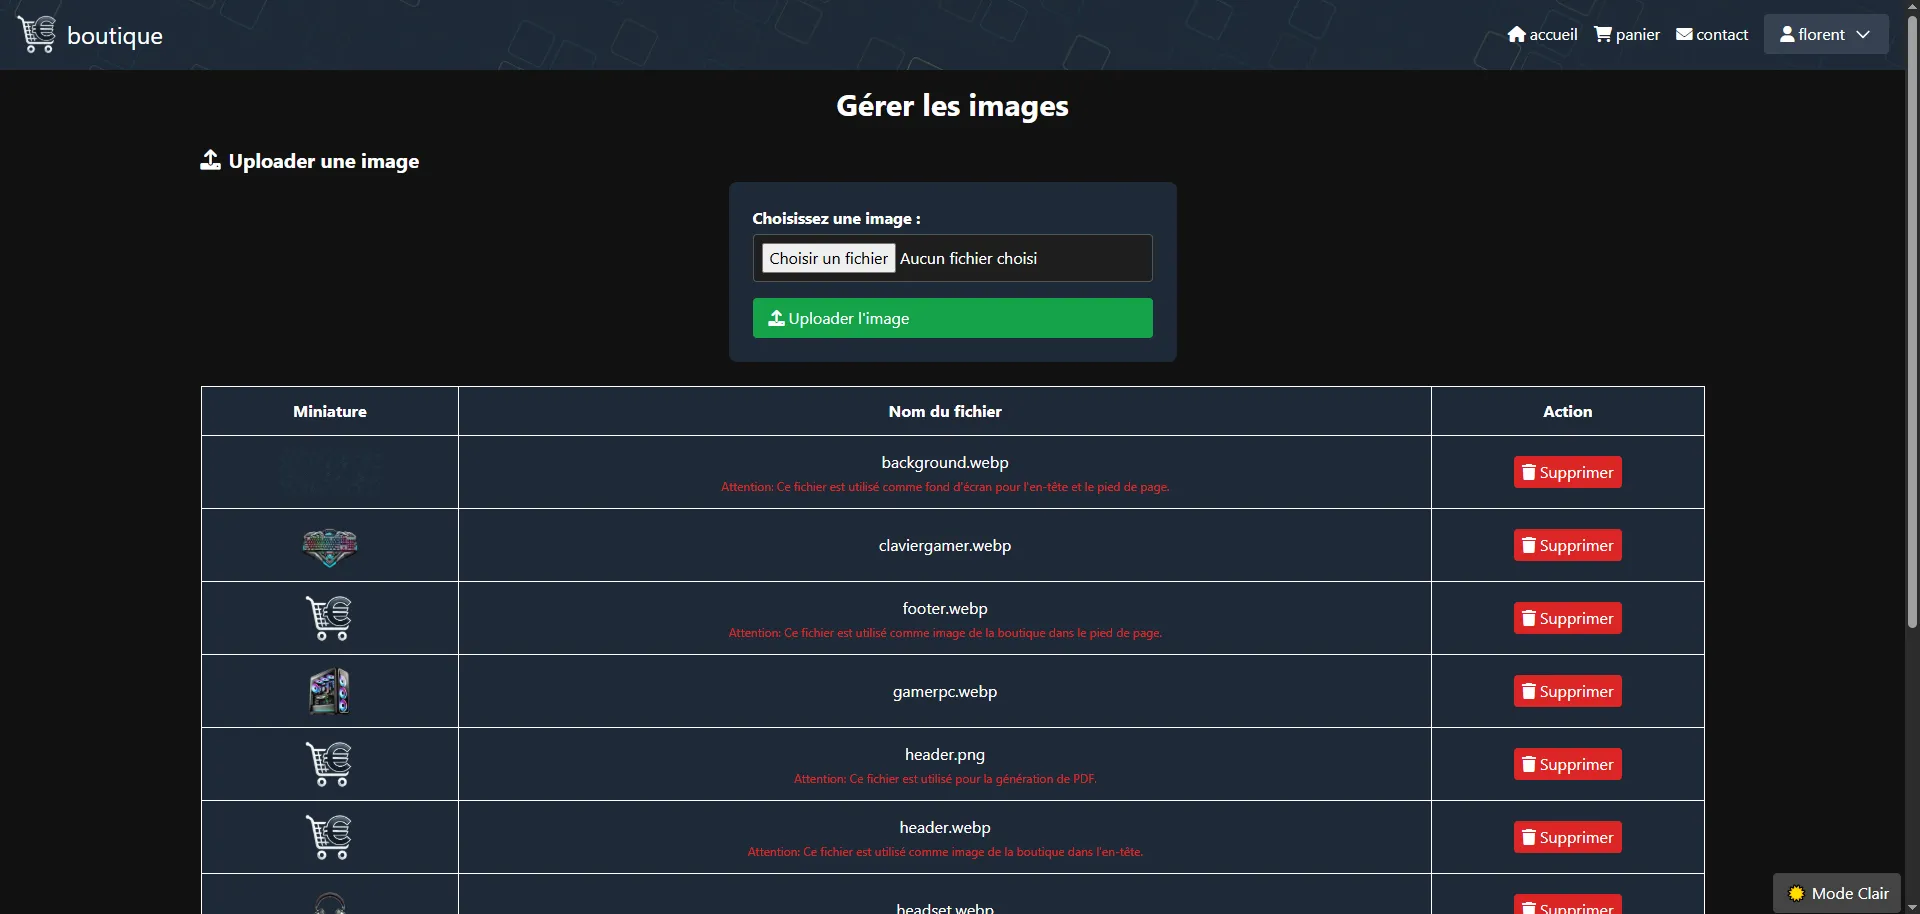Click Choisir un fichier button
The image size is (1920, 914).
point(828,259)
